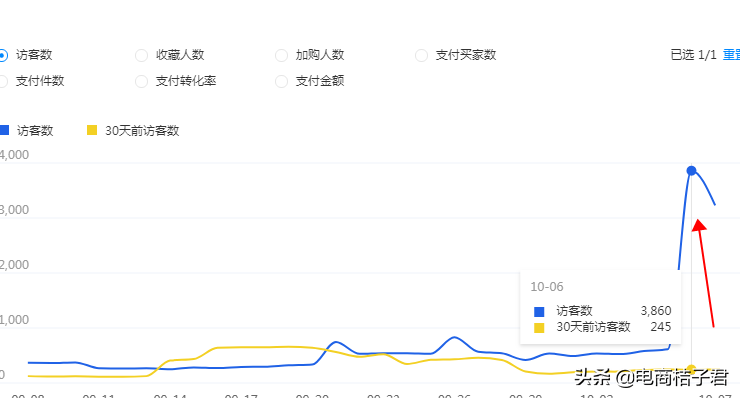Select the 访客数 radio button
The height and width of the screenshot is (398, 740).
point(2,55)
